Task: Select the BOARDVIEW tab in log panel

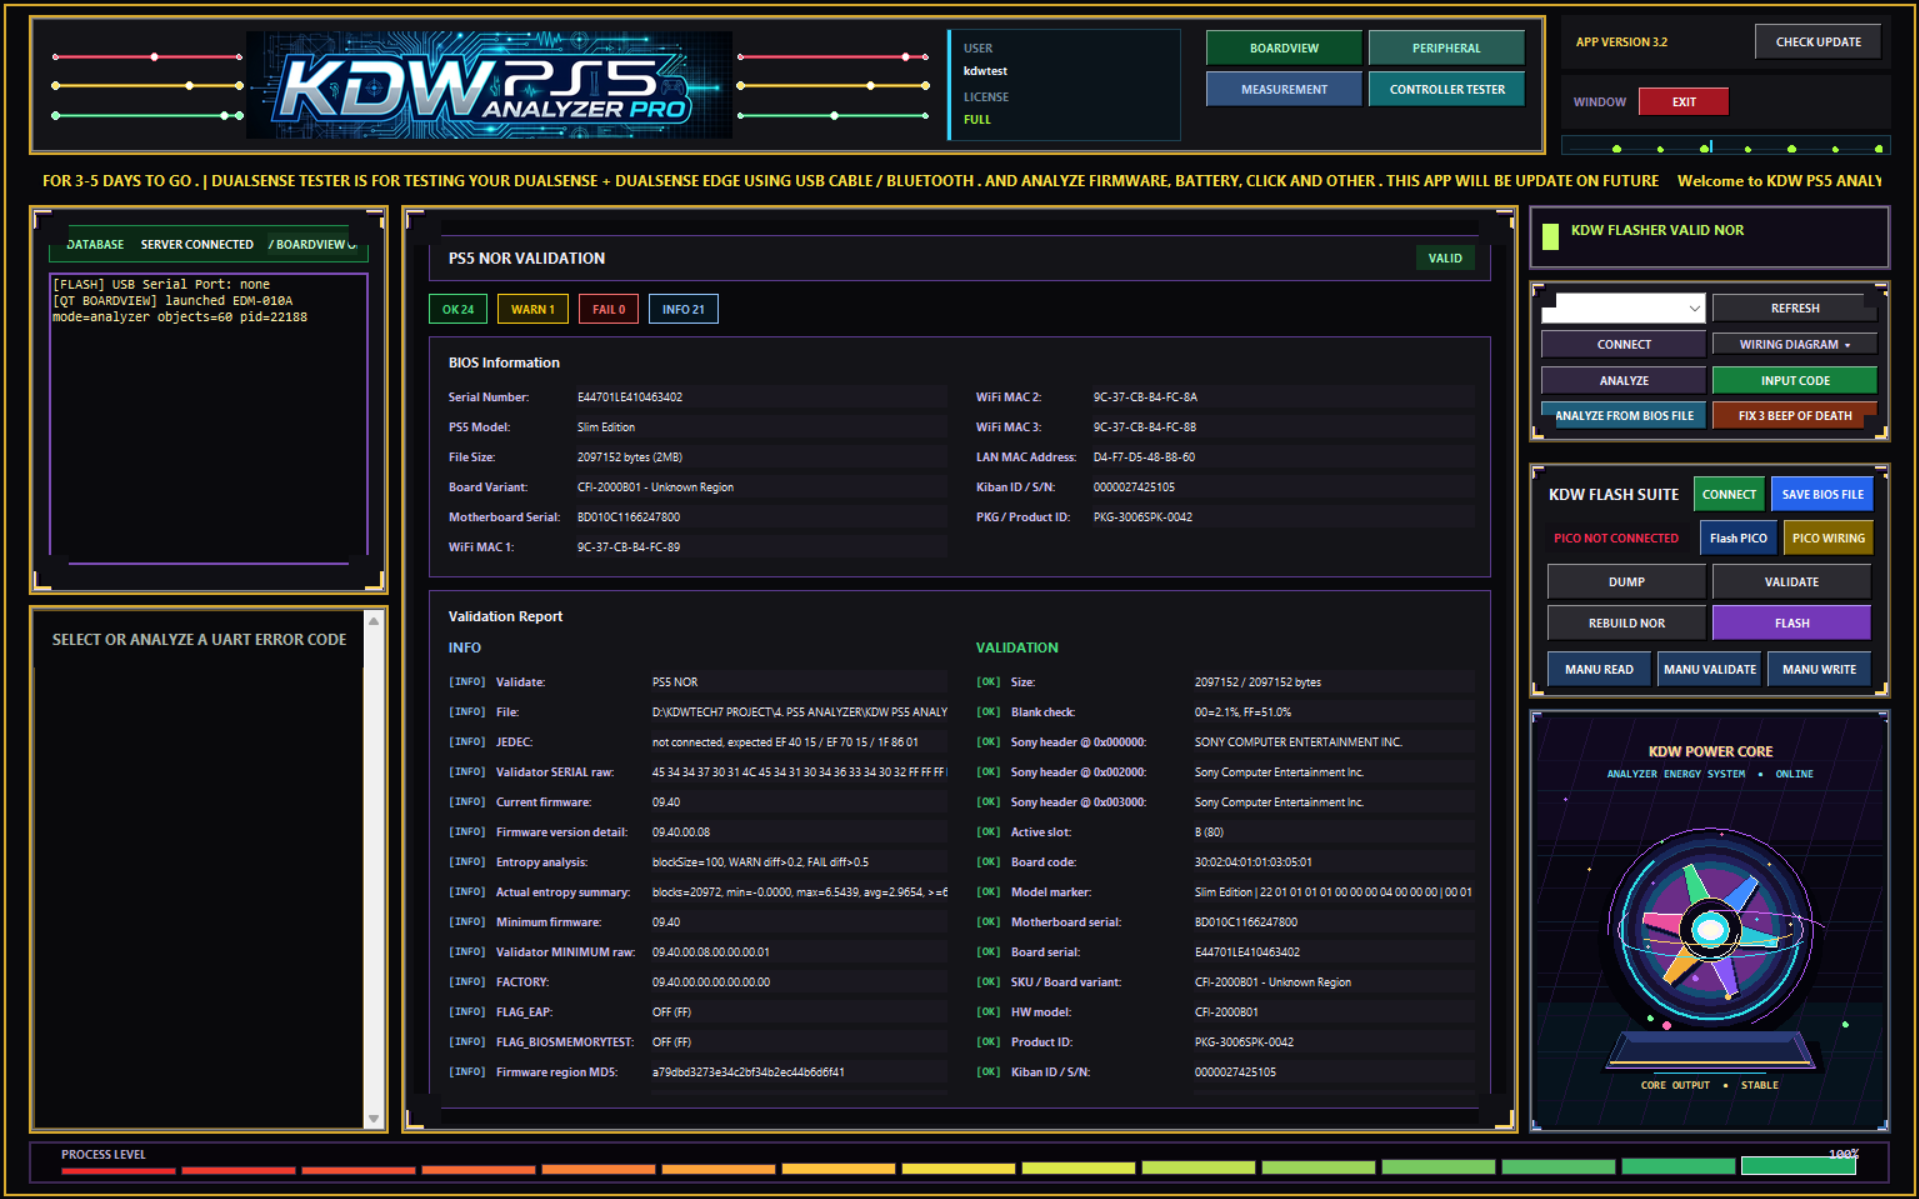Action: [x=310, y=244]
